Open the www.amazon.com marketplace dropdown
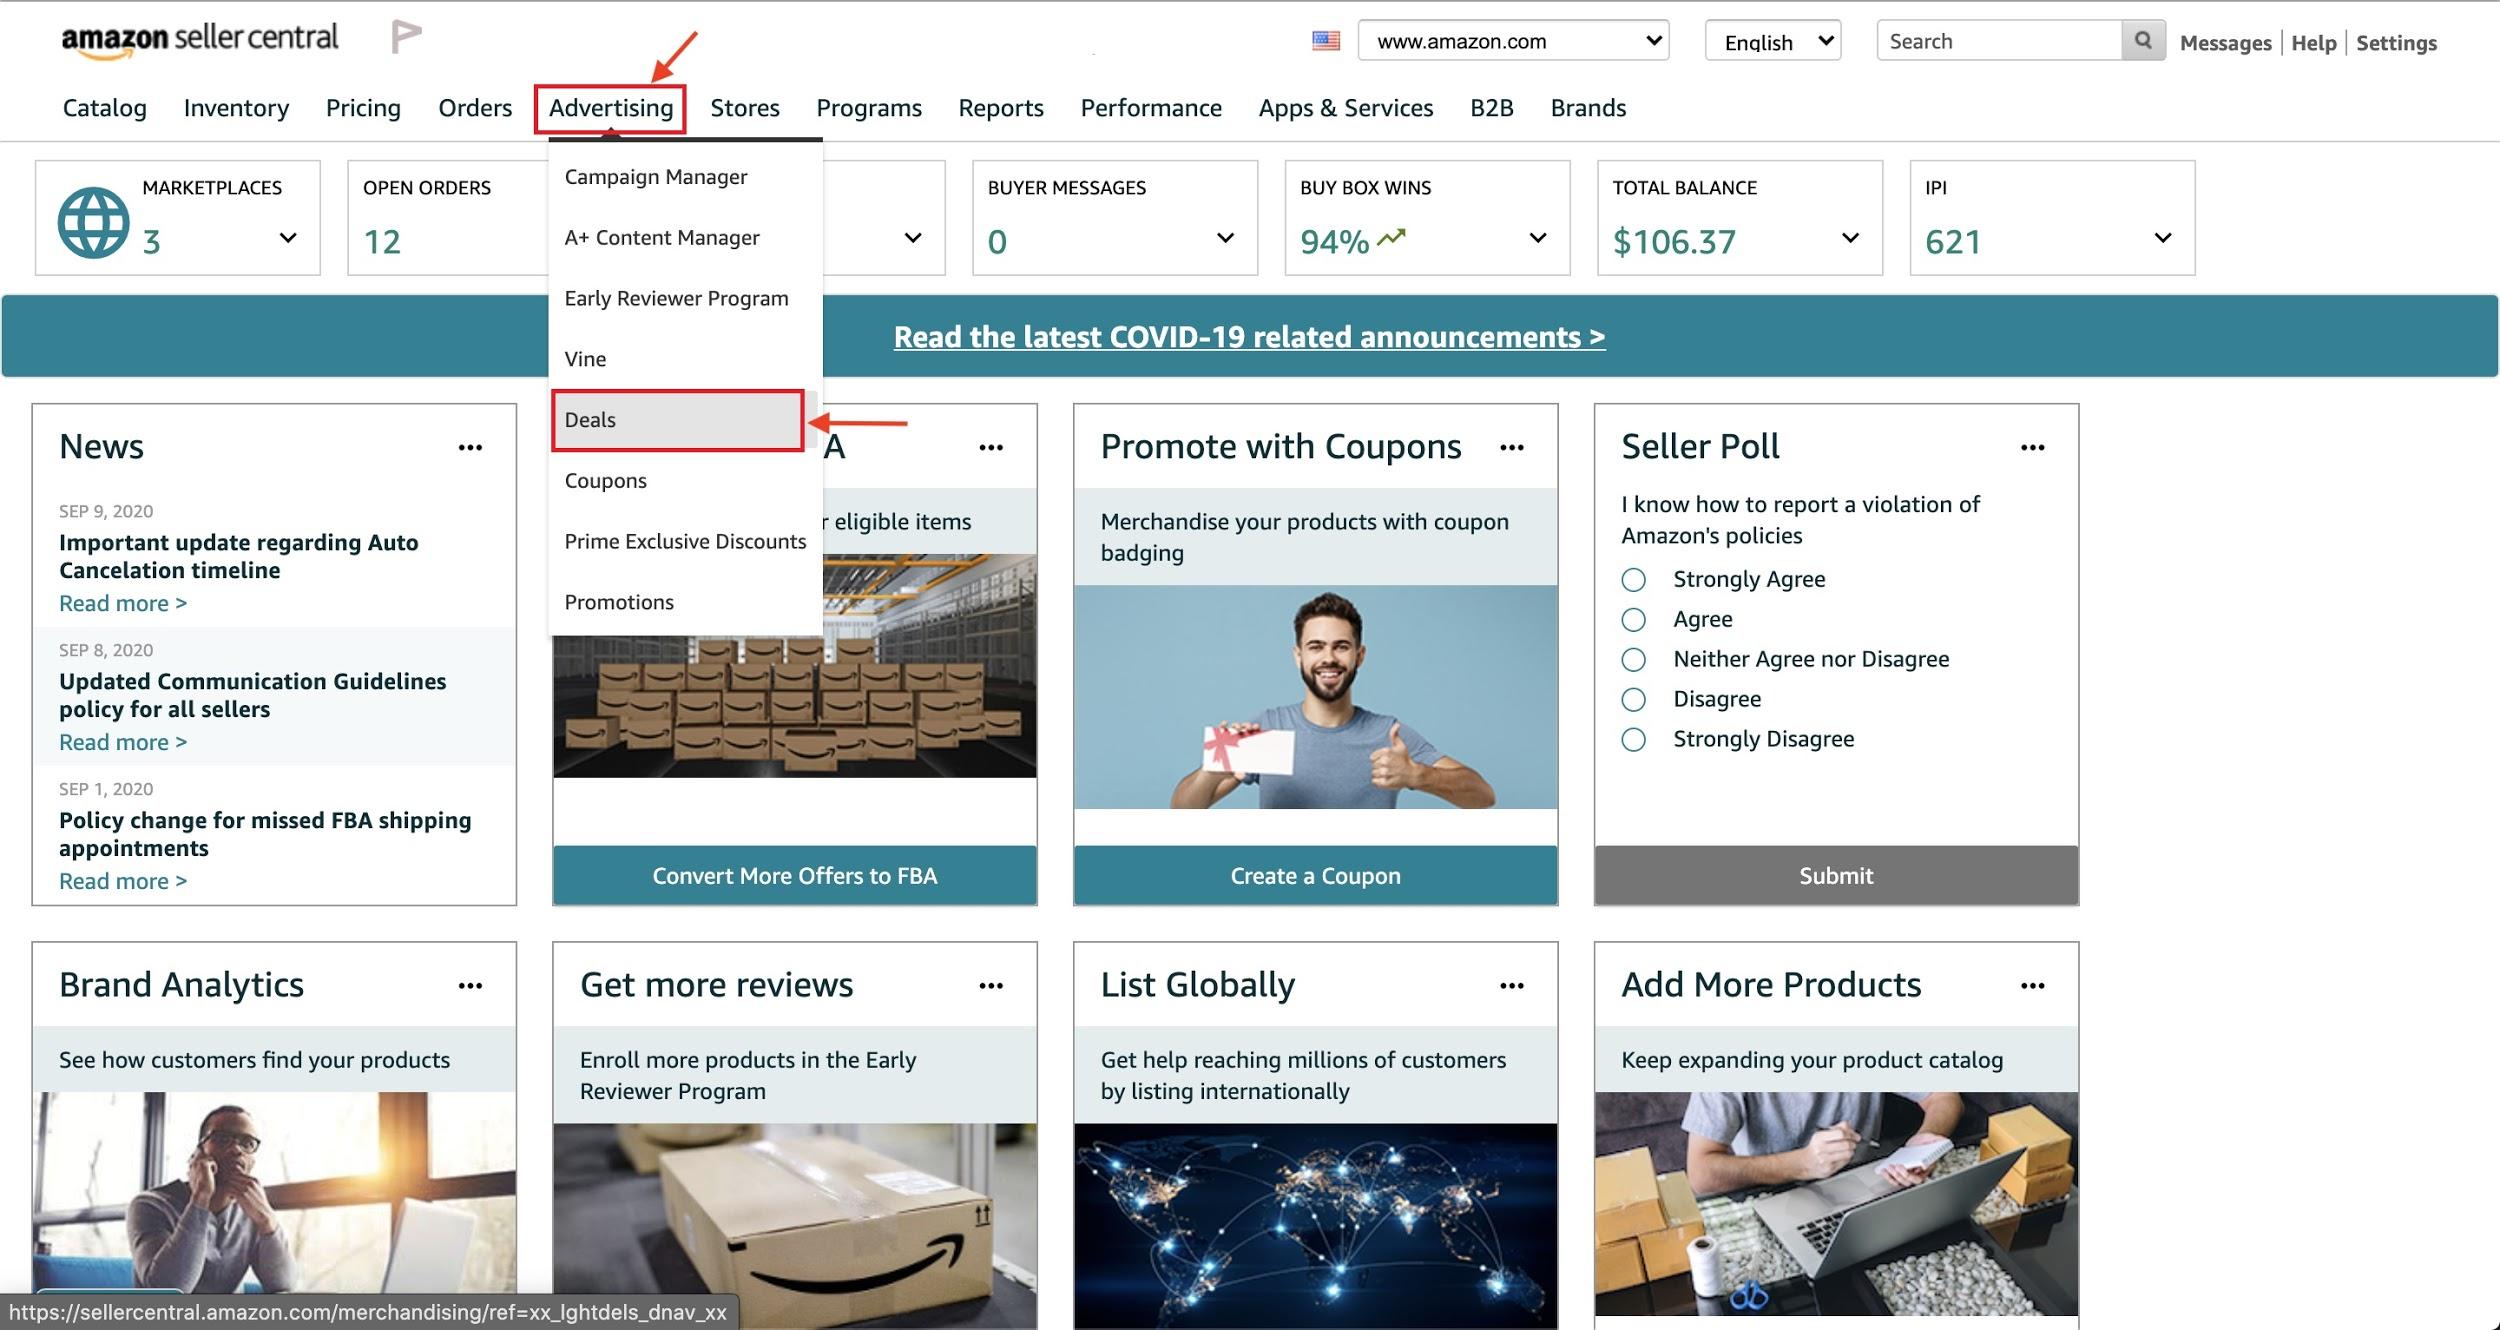The height and width of the screenshot is (1330, 2500). [1513, 41]
